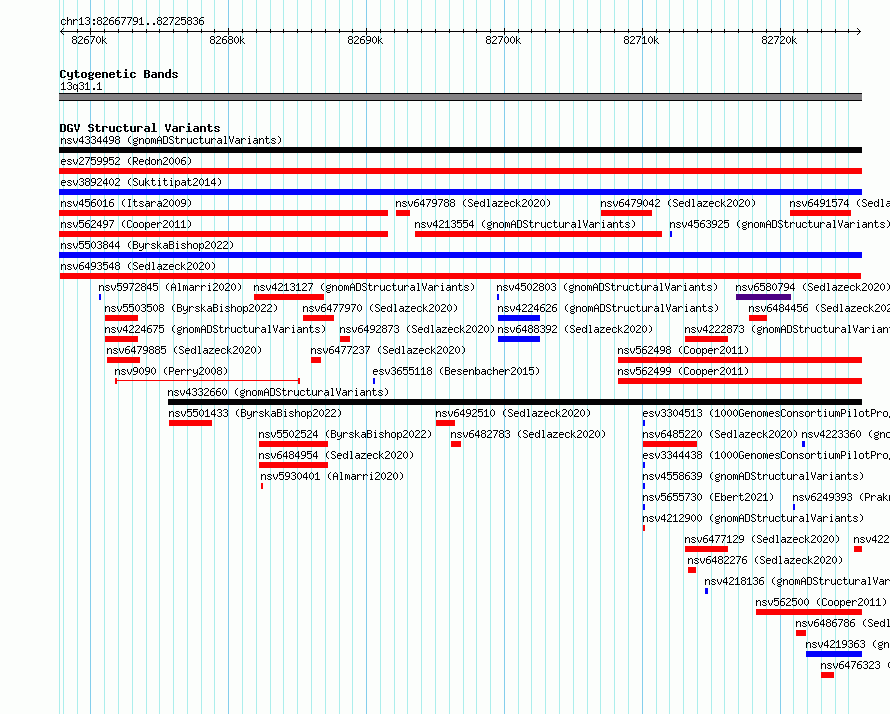The image size is (890, 714).
Task: Click the nsv4222873 variant label
Action: (x=787, y=329)
